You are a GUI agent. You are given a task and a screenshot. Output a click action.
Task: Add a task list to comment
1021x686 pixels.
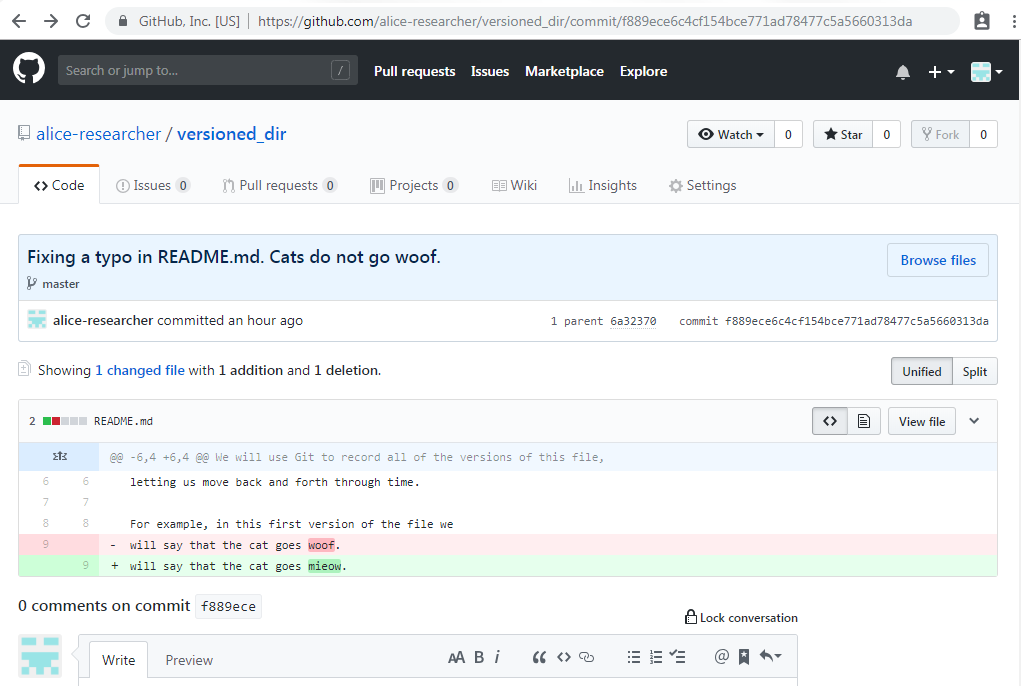click(x=678, y=657)
